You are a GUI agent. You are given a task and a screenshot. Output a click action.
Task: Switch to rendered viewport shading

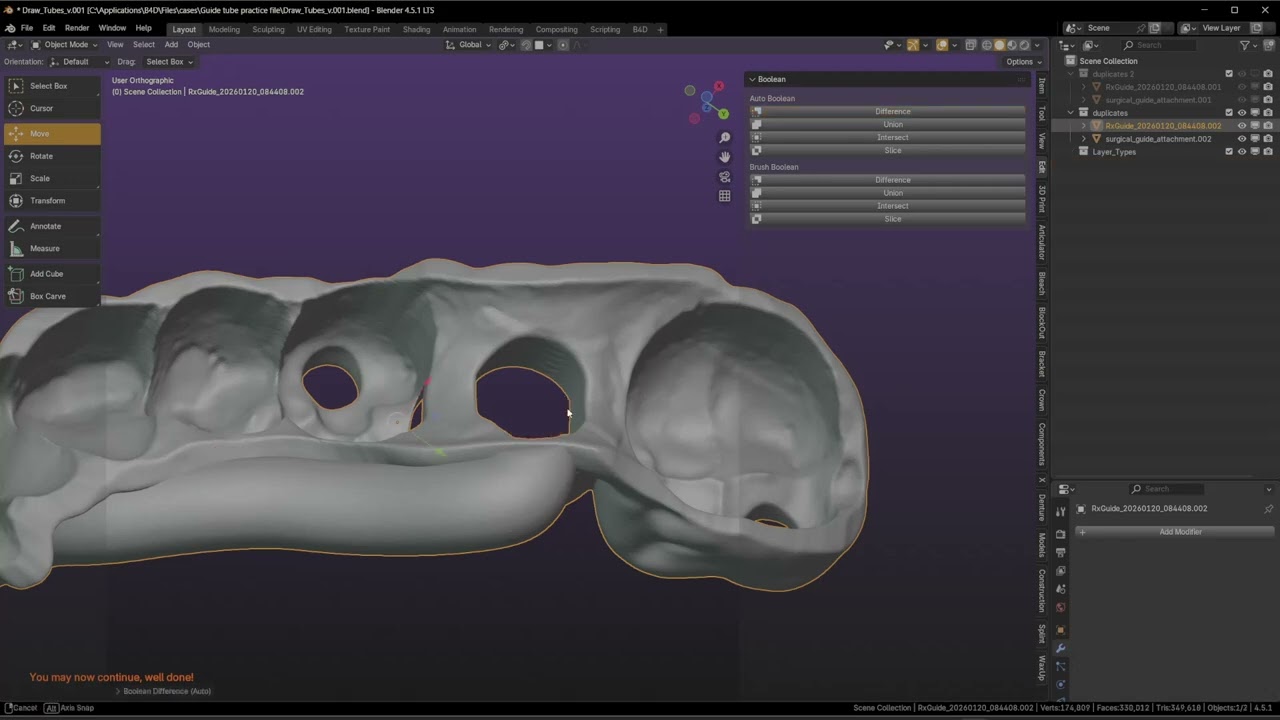click(1023, 45)
